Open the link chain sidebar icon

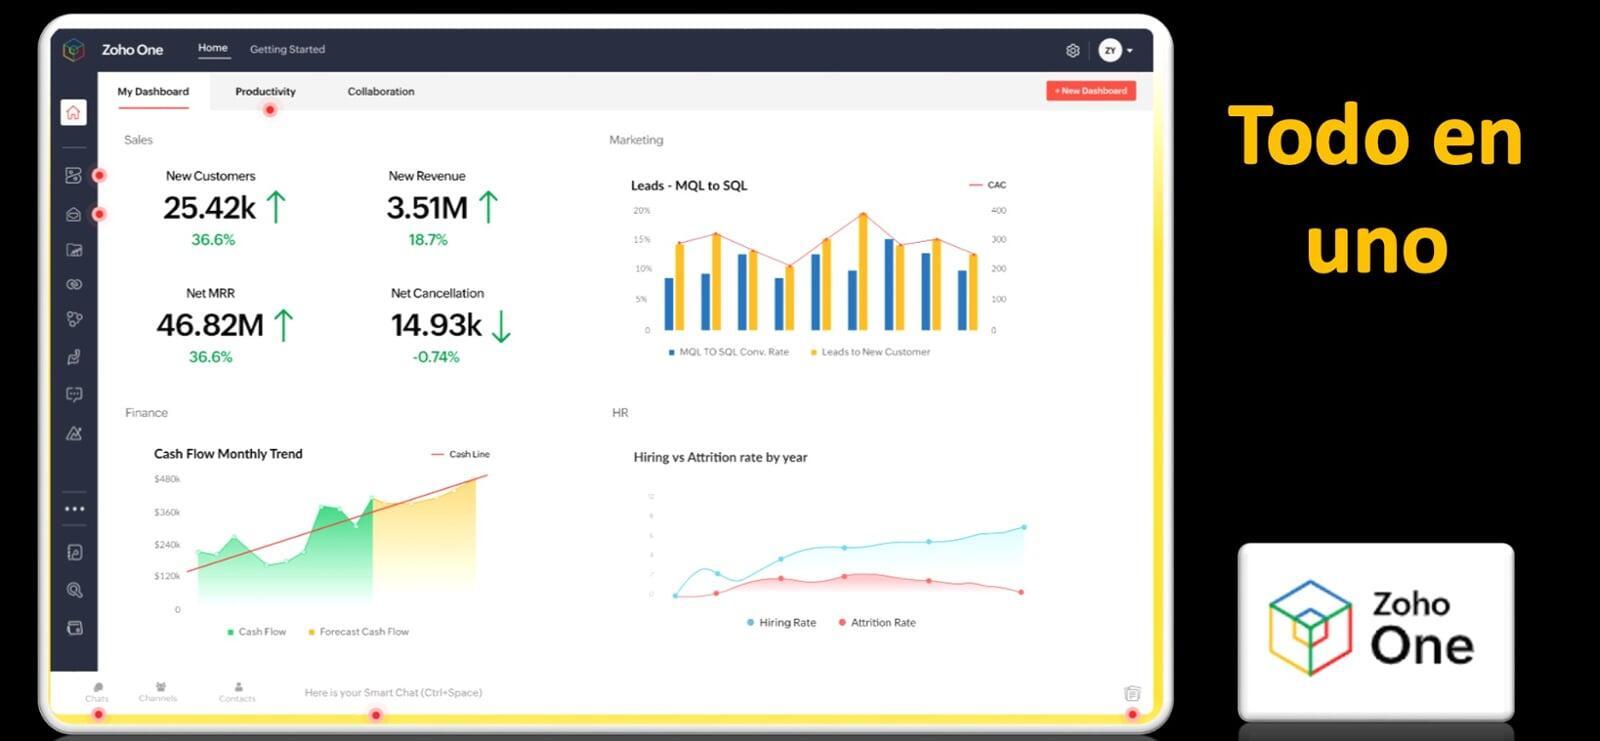point(74,285)
